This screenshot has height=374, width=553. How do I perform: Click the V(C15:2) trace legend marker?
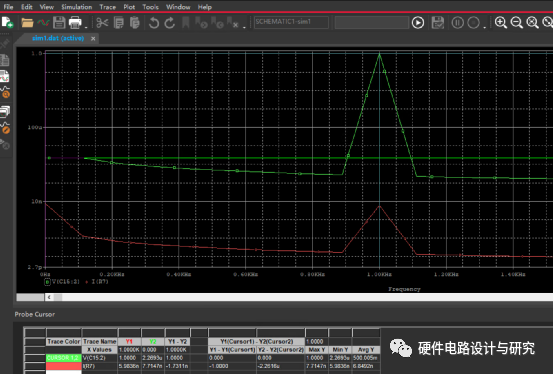pyautogui.click(x=47, y=282)
